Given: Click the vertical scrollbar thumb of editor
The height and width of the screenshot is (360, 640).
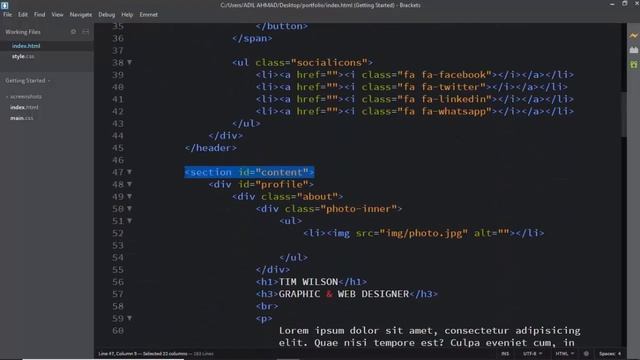Looking at the screenshot, I should pos(623,114).
